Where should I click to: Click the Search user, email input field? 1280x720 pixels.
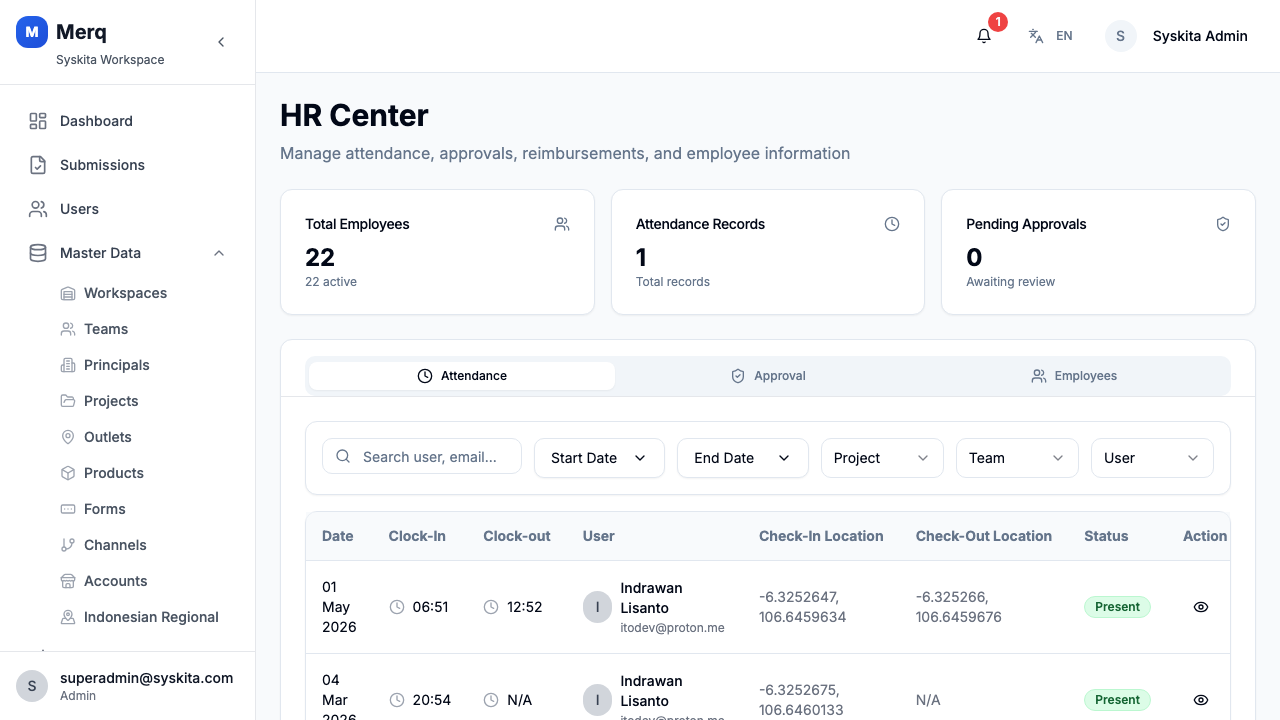[x=422, y=456]
